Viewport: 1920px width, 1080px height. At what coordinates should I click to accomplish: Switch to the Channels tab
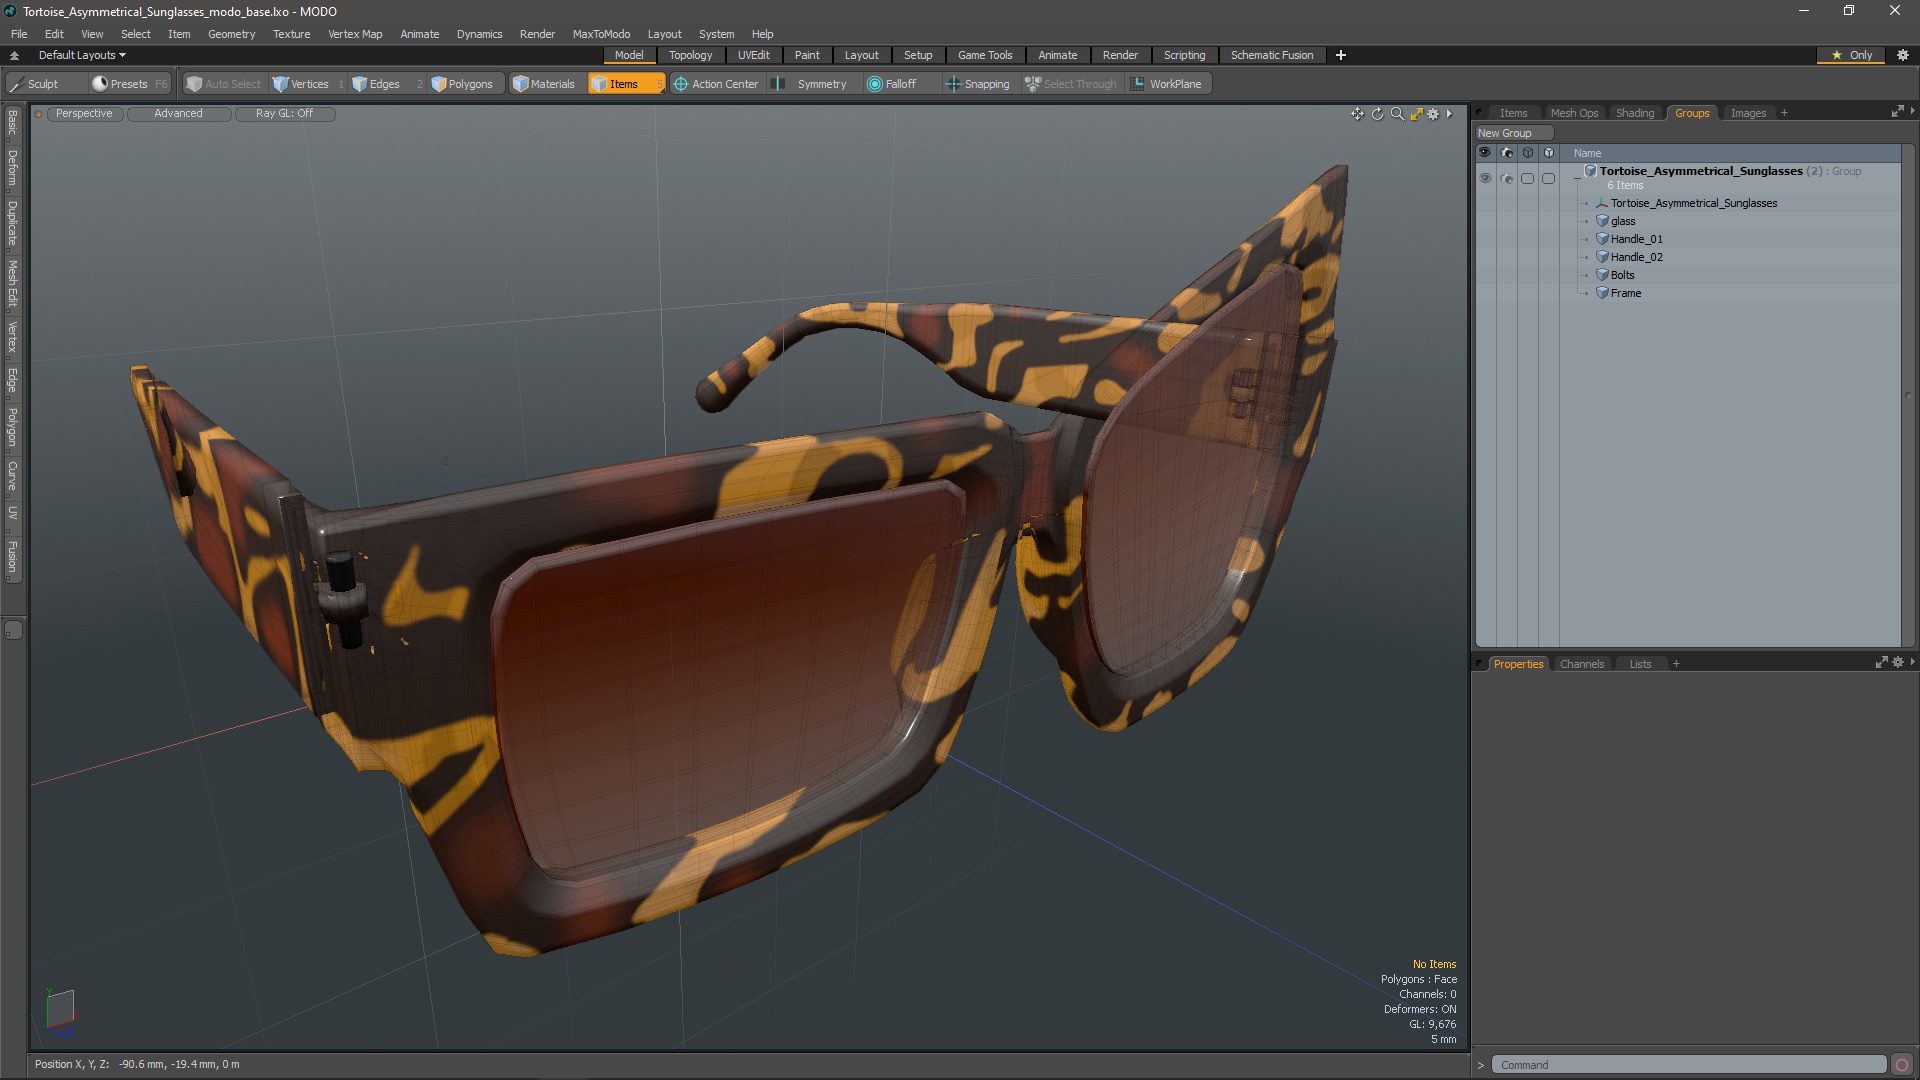[1581, 664]
